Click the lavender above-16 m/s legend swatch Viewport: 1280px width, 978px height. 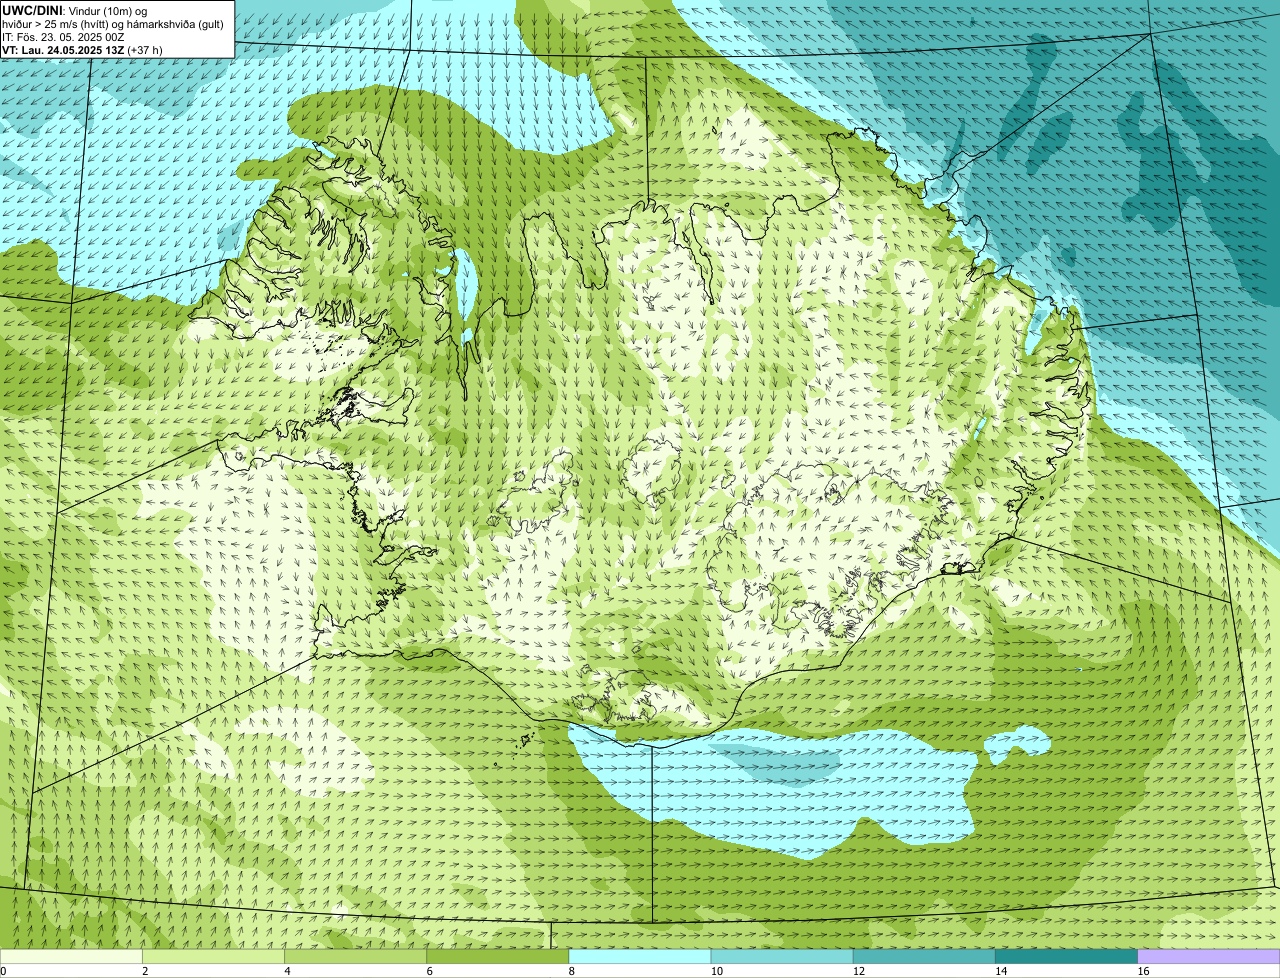[x=1209, y=956]
